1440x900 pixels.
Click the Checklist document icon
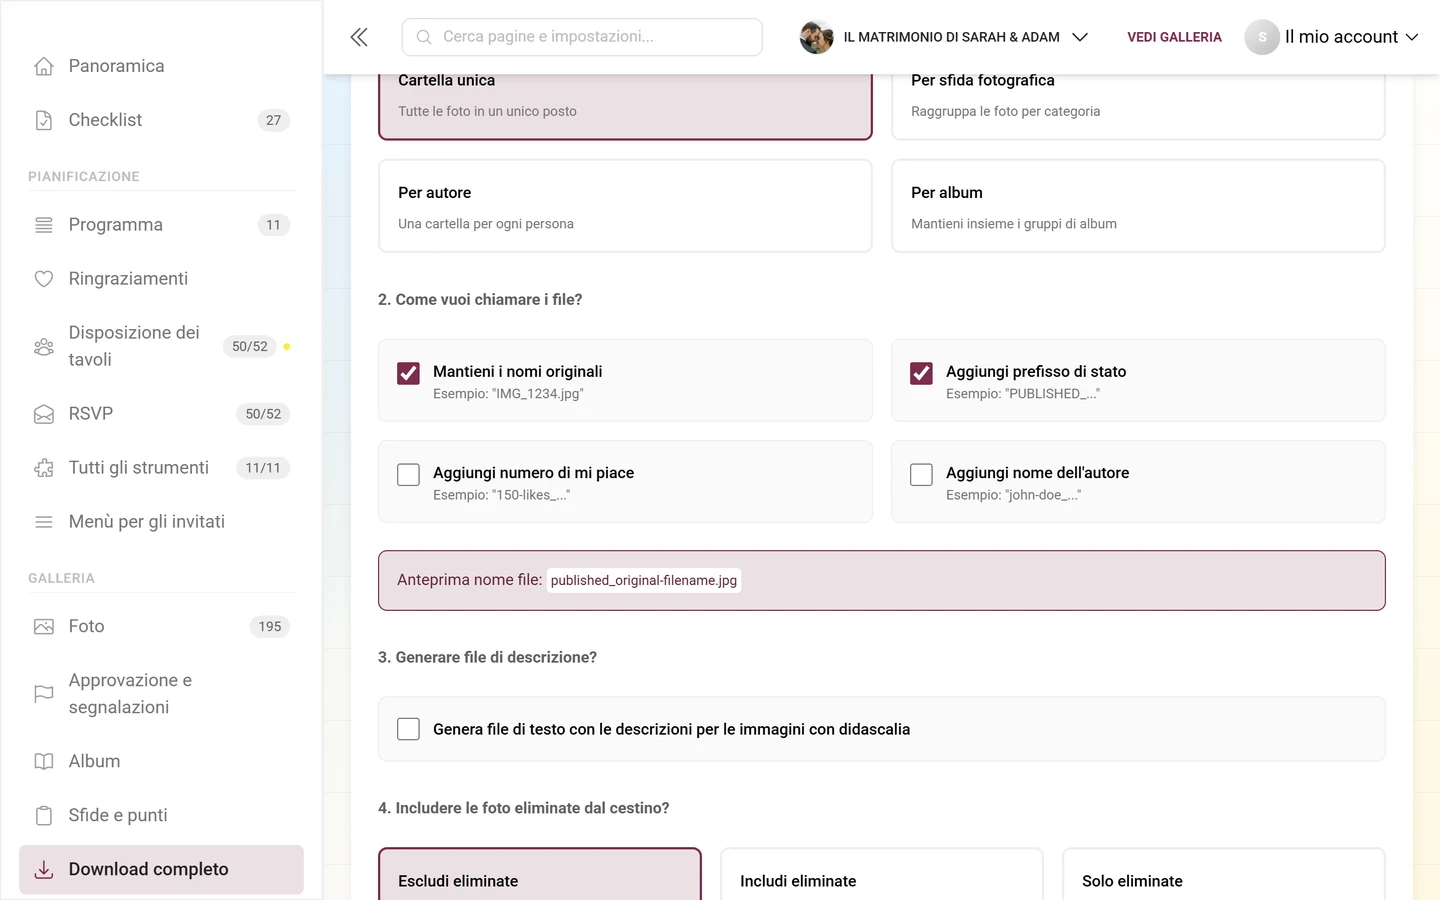click(44, 120)
